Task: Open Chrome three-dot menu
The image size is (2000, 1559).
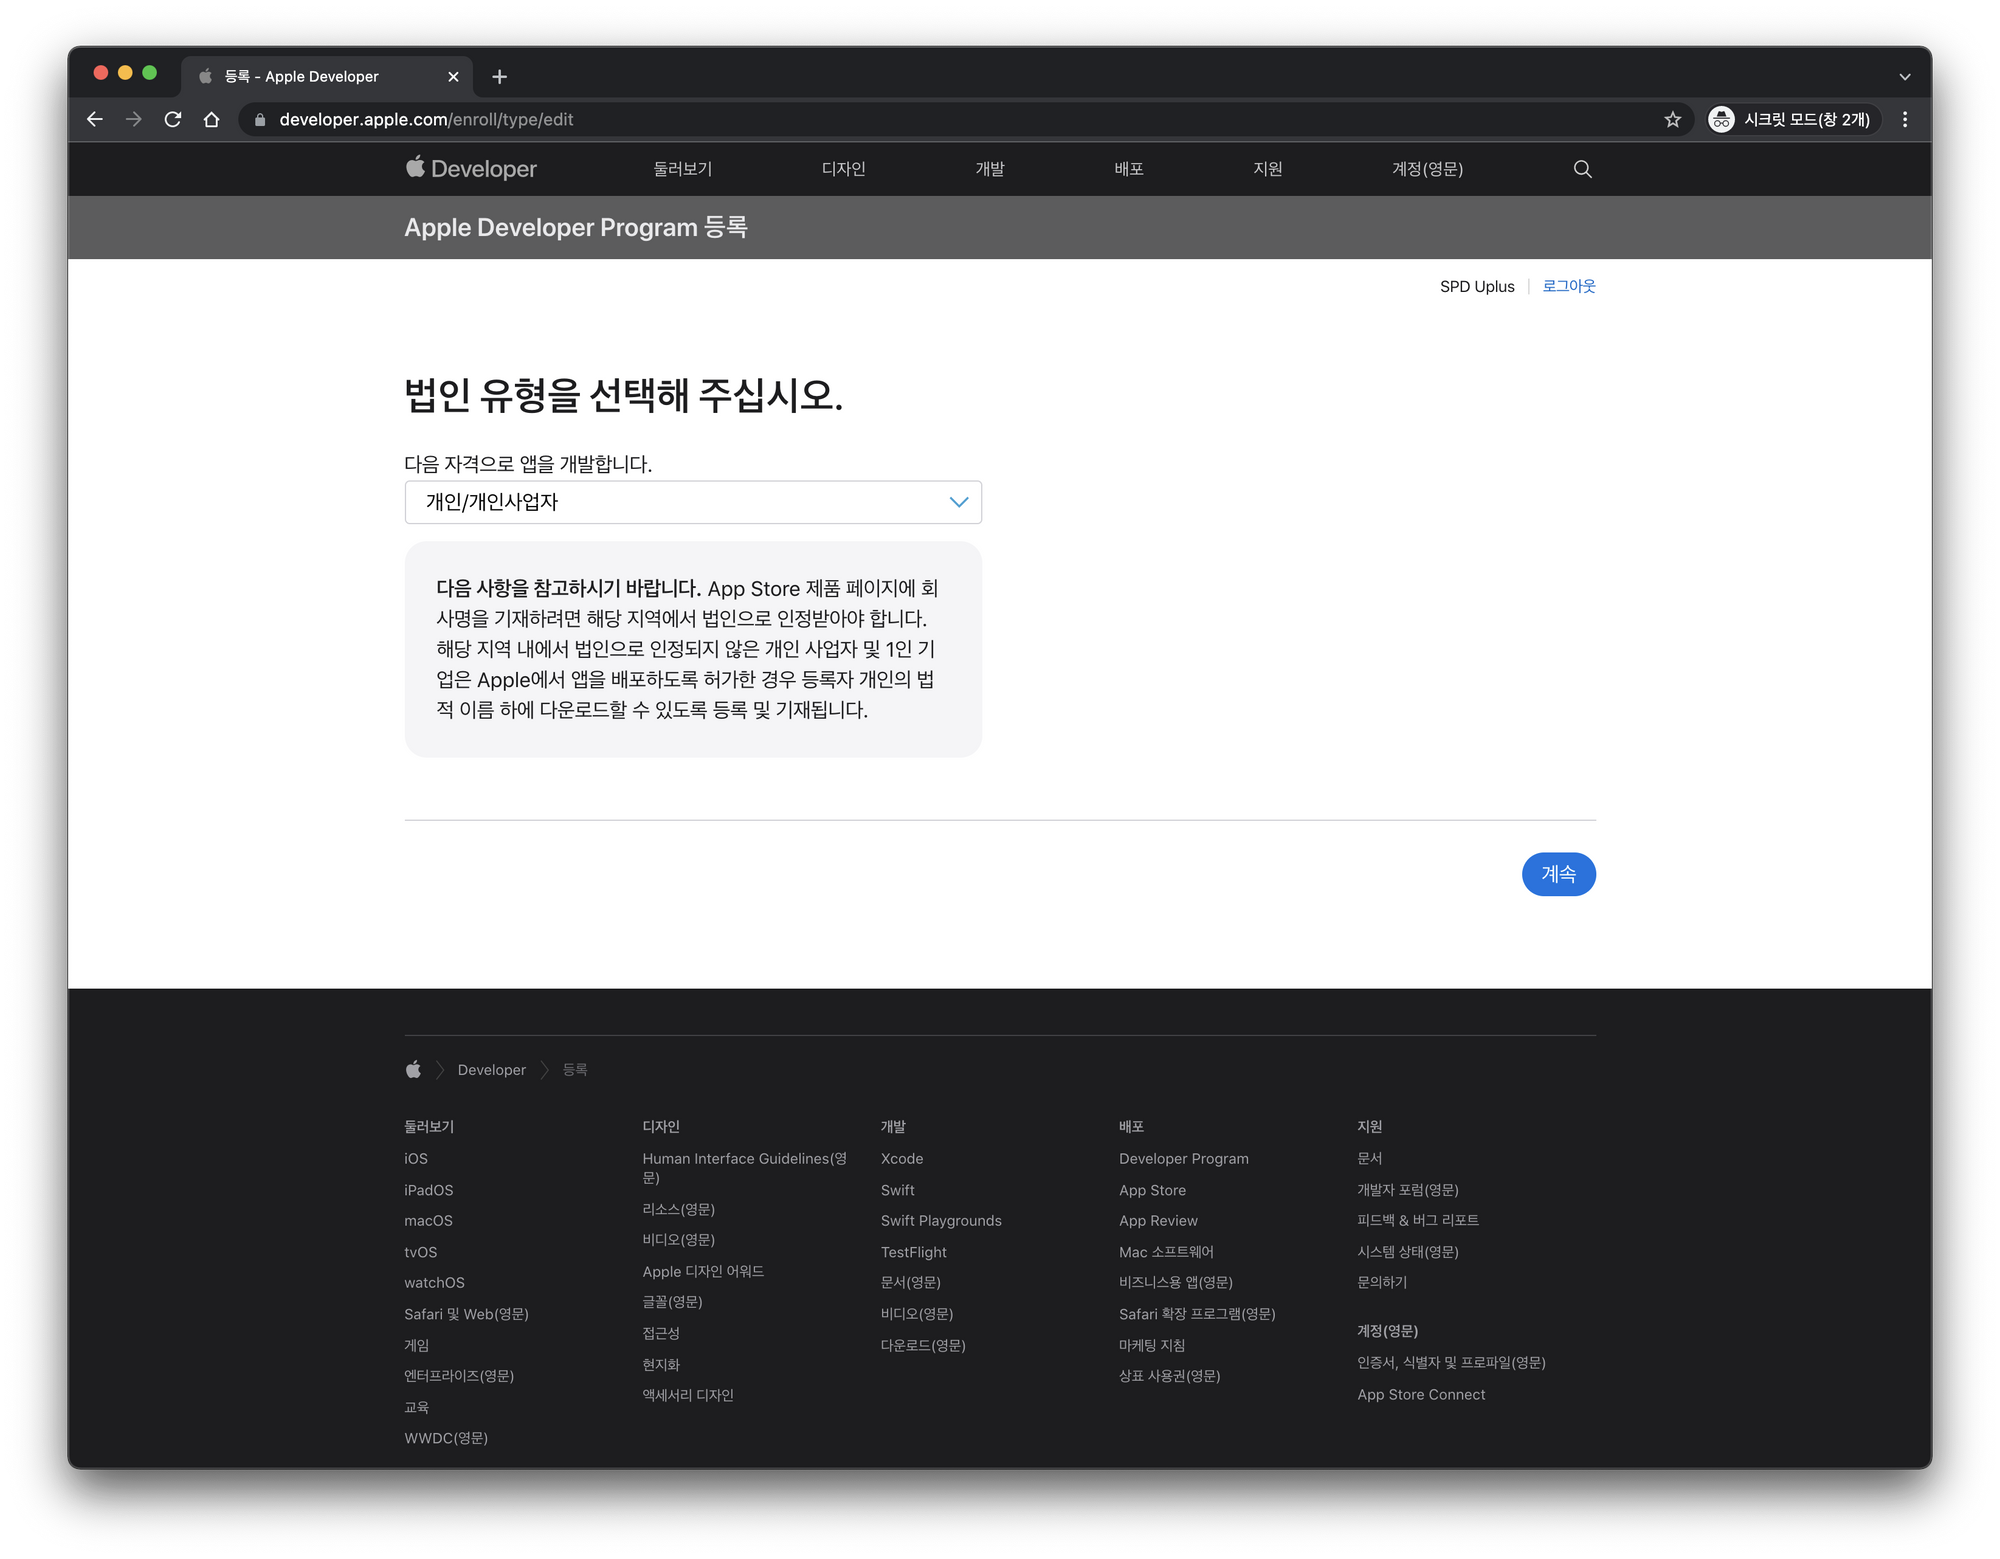Action: tap(1904, 120)
